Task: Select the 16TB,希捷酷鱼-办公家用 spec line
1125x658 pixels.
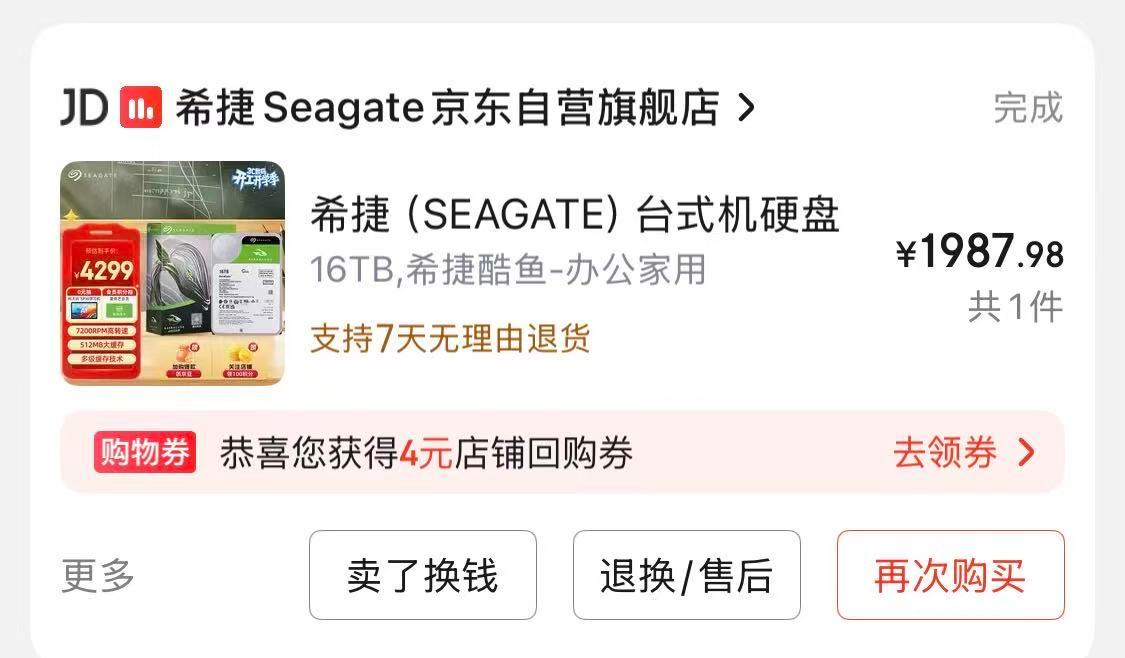Action: 508,270
